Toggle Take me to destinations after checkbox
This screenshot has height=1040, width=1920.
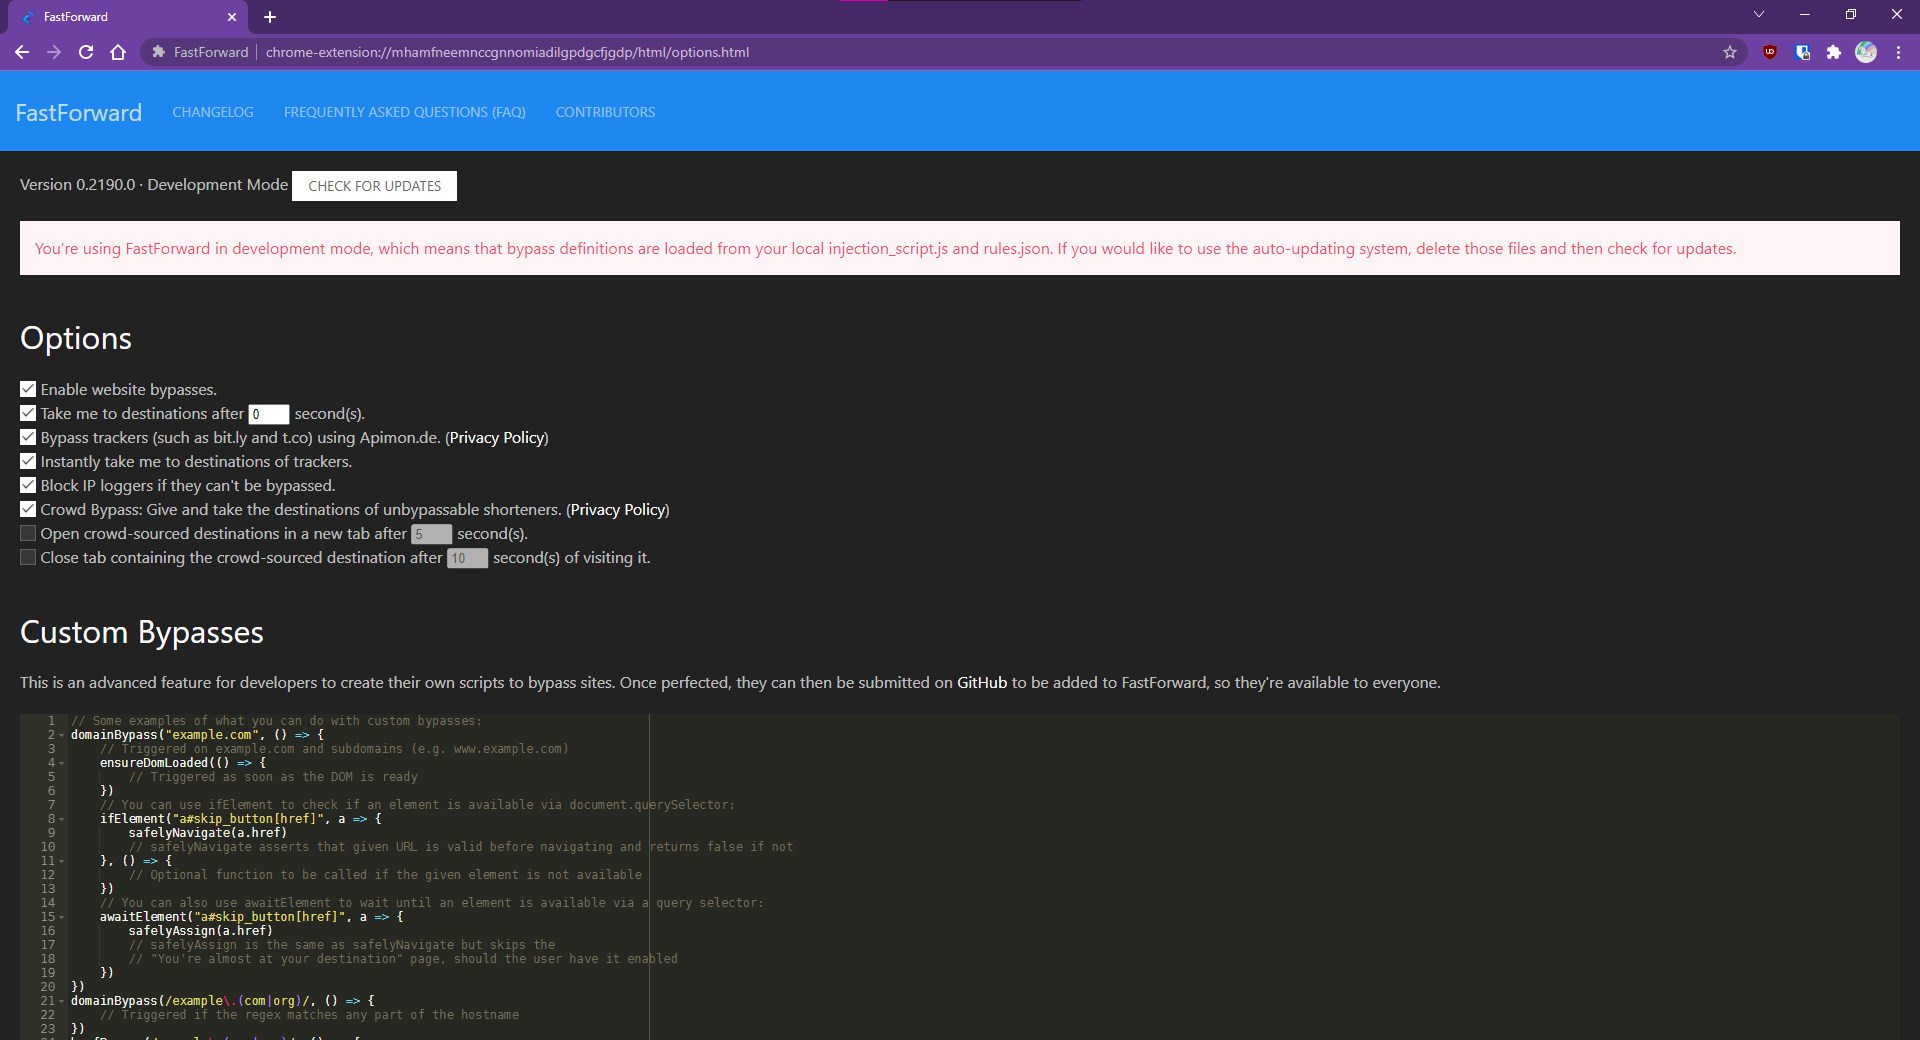[x=28, y=413]
